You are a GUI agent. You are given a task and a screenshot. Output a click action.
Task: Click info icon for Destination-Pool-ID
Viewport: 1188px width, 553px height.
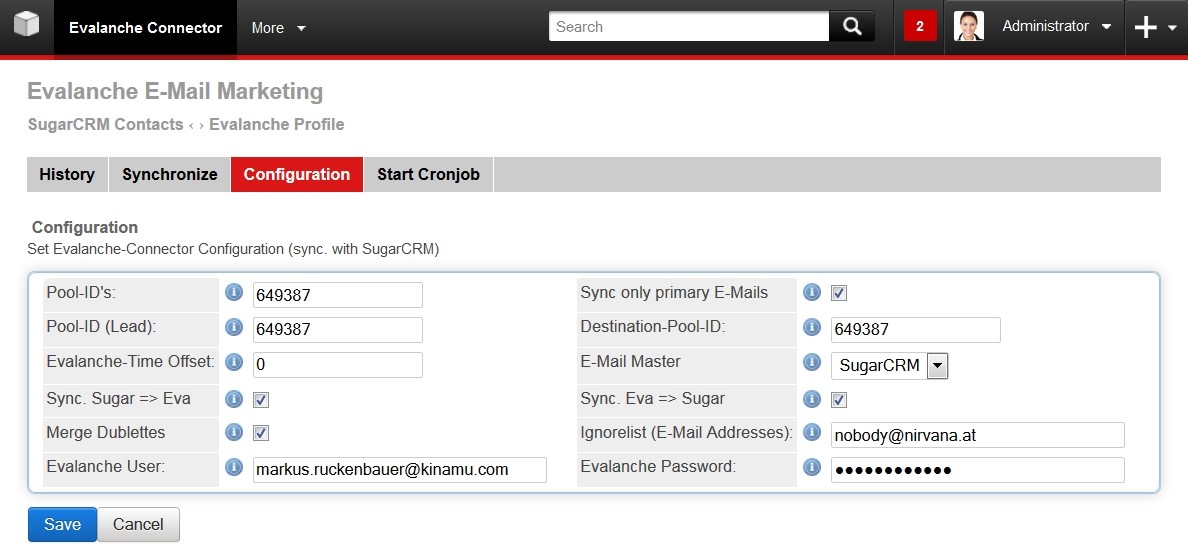pos(812,327)
